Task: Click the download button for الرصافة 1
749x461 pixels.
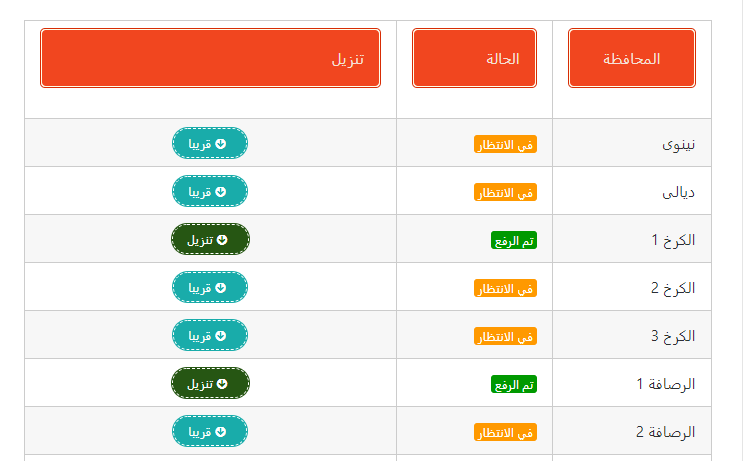Action: (210, 383)
